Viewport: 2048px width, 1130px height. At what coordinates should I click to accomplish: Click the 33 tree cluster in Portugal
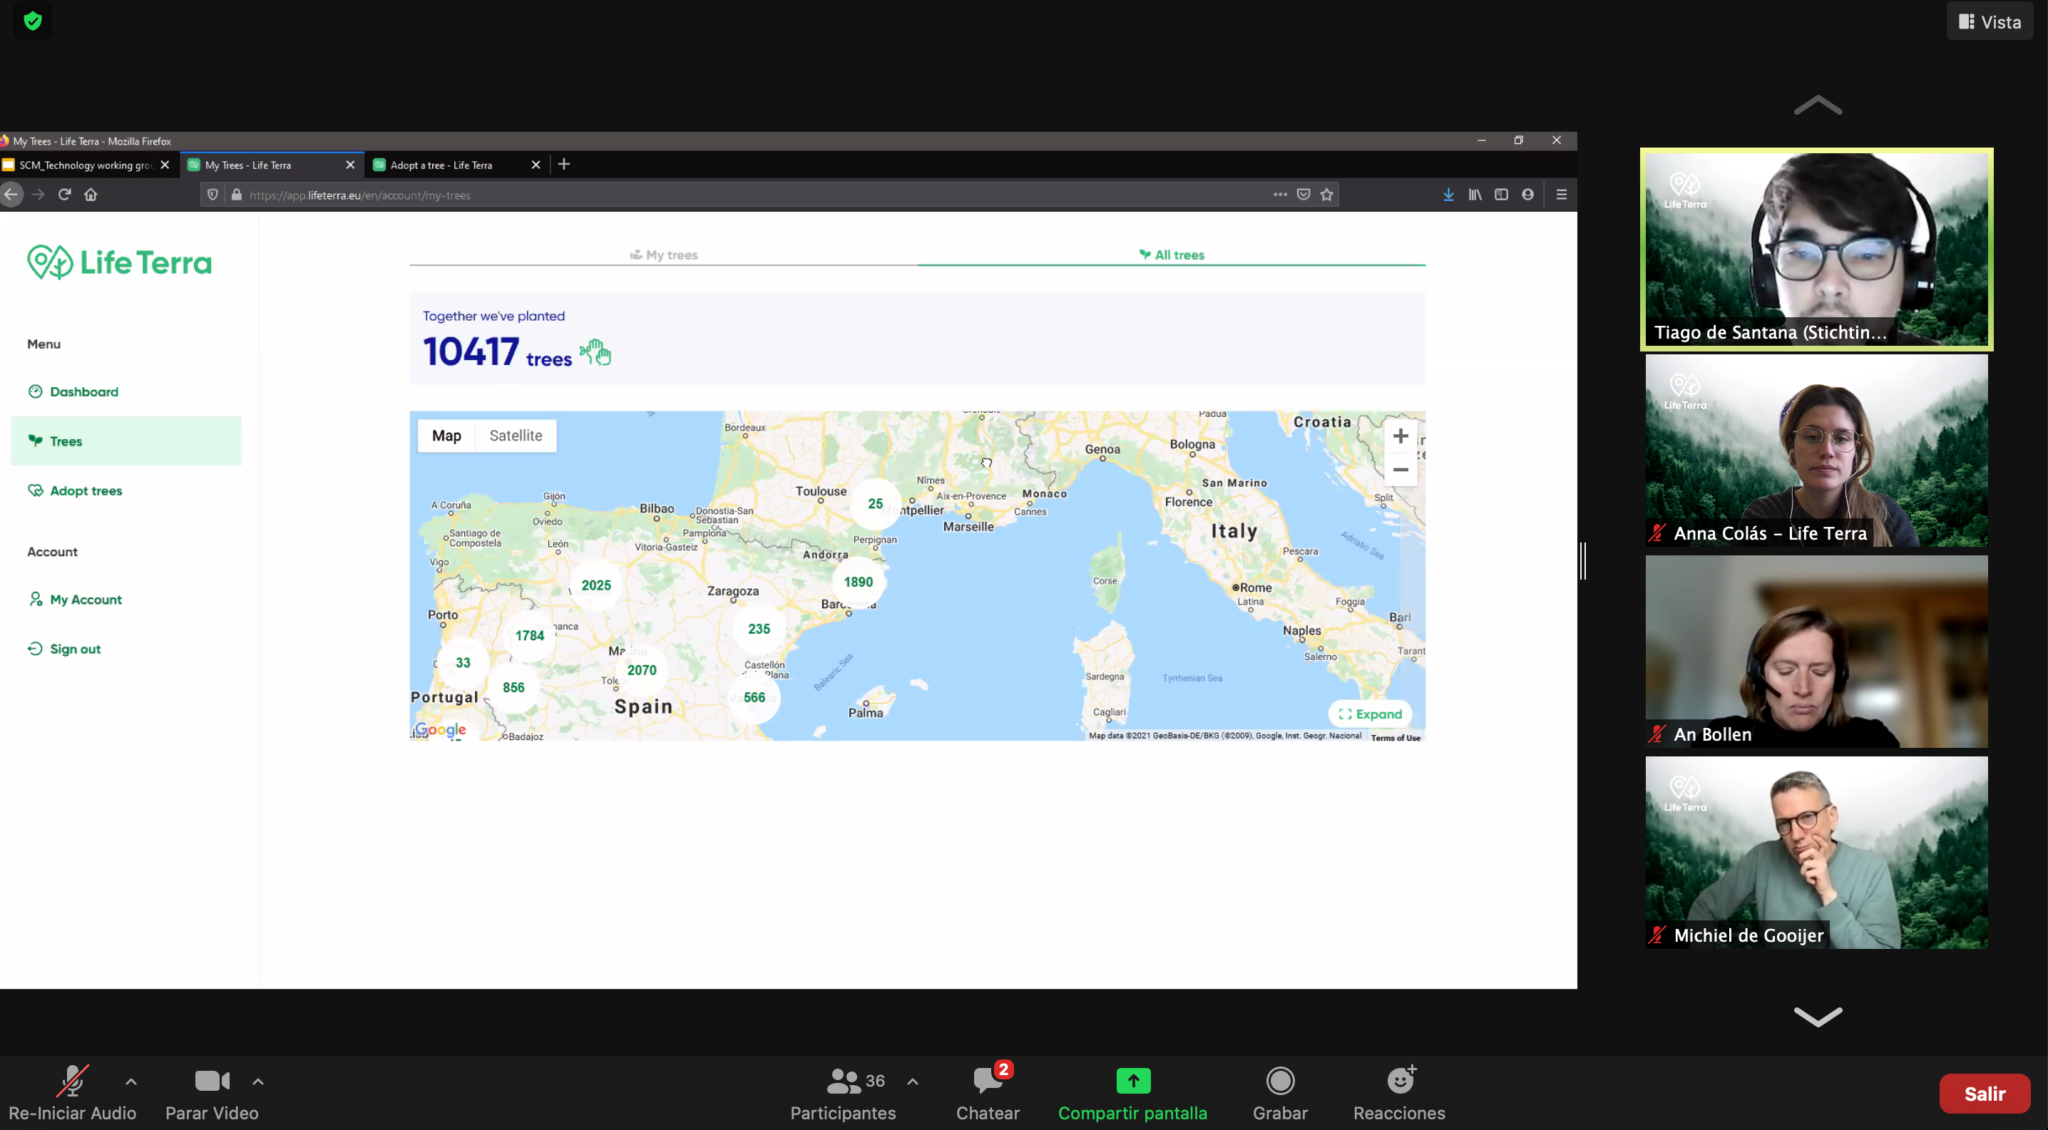click(463, 663)
